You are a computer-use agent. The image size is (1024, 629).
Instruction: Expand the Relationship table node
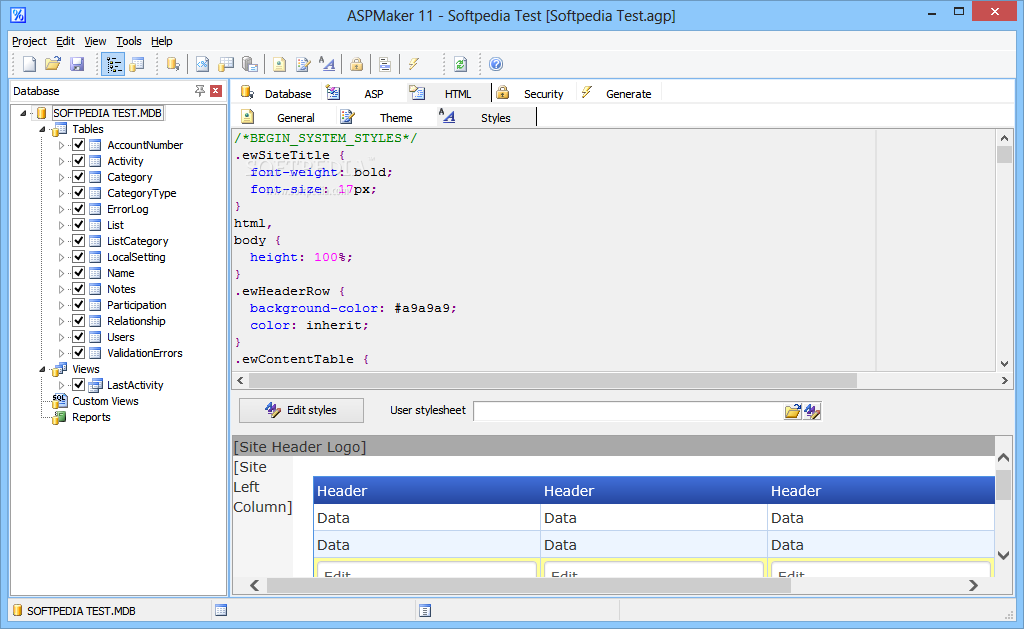tap(61, 321)
